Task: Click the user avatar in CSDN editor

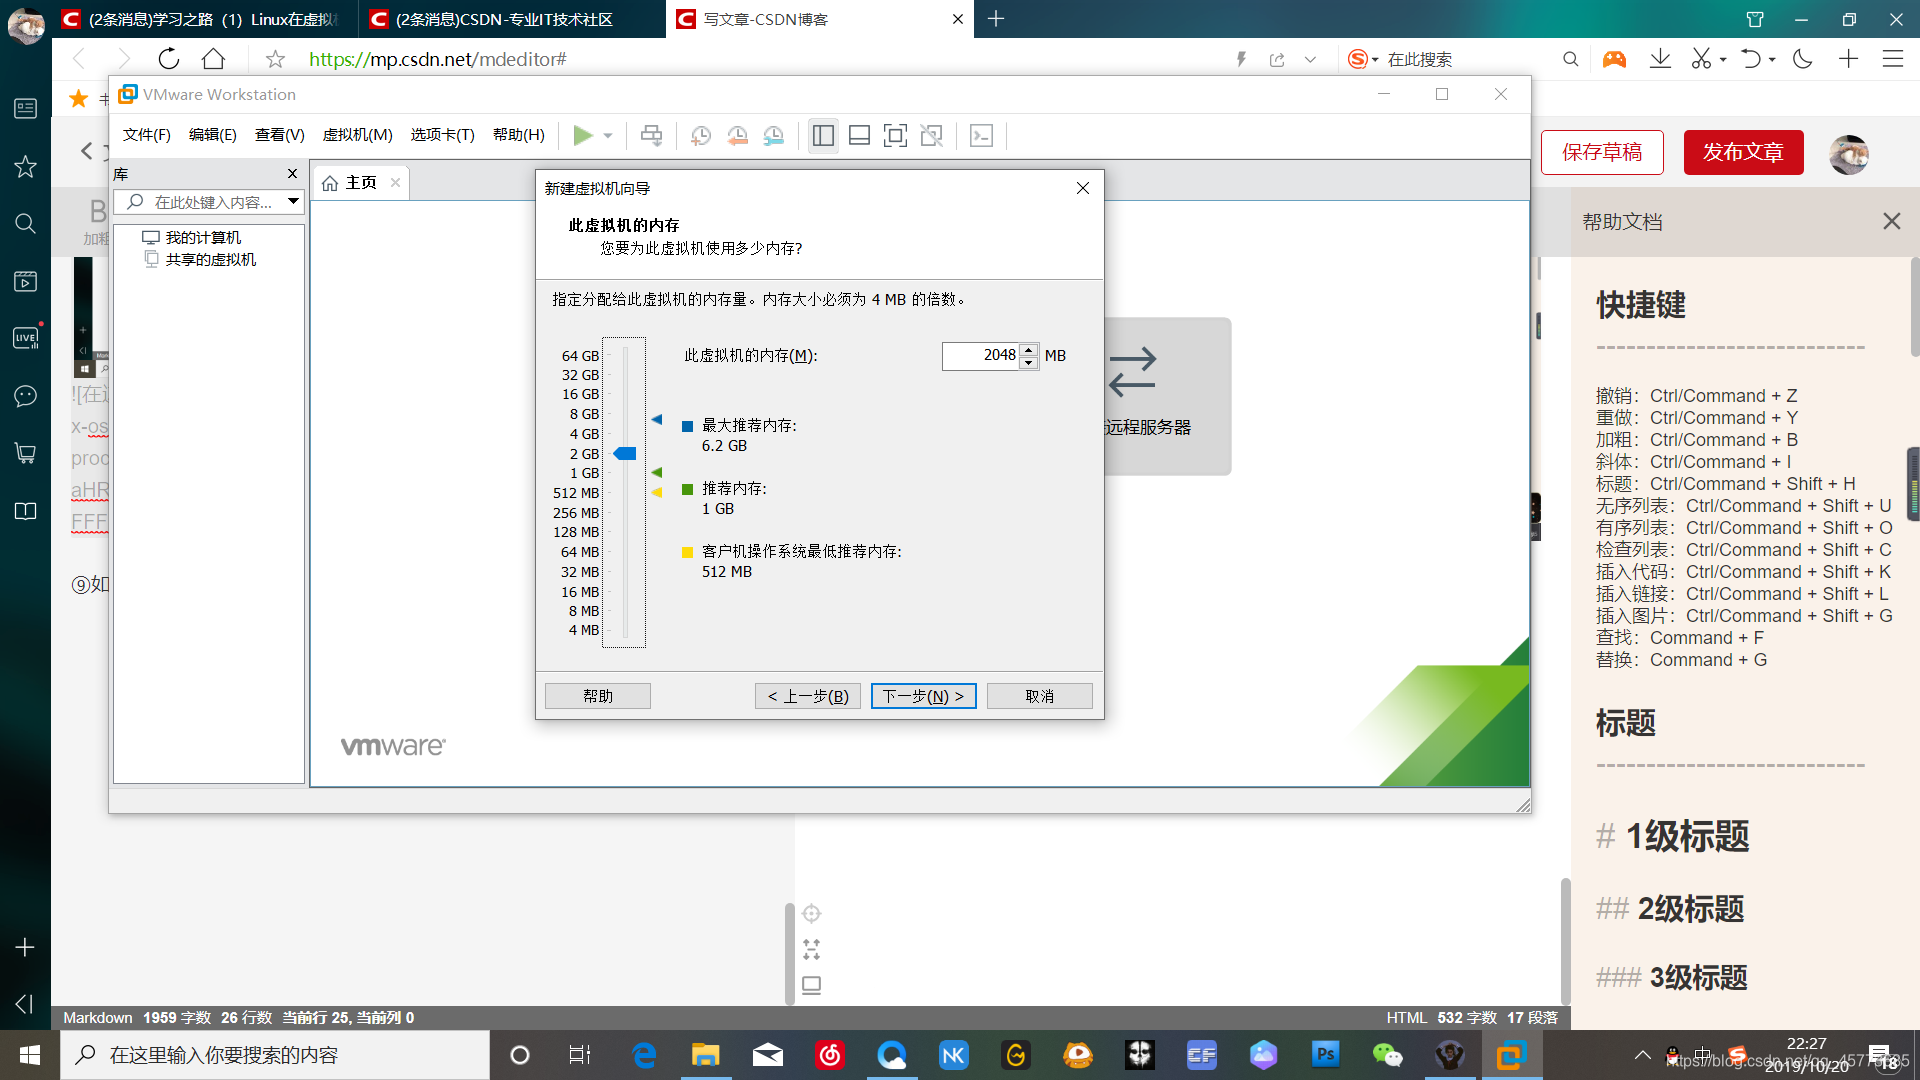Action: (x=1849, y=154)
